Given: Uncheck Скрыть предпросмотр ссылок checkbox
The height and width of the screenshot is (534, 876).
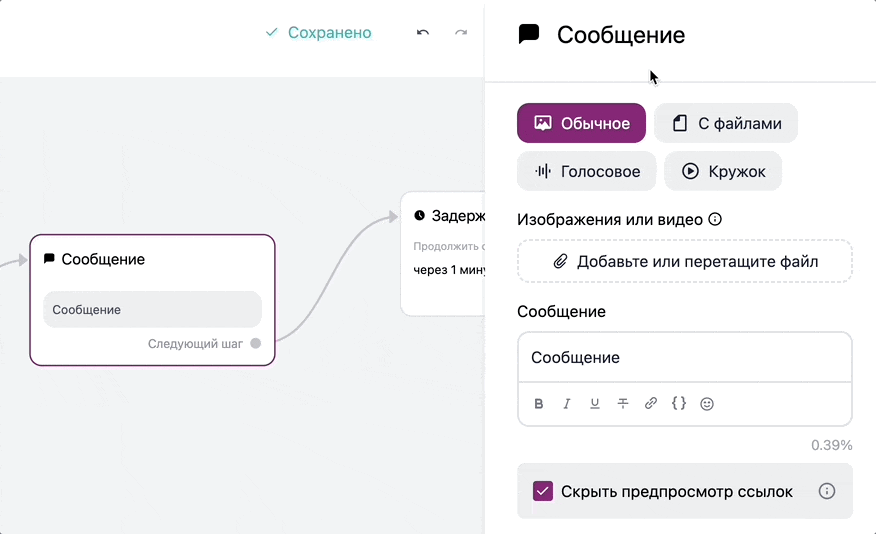Looking at the screenshot, I should click(x=542, y=491).
